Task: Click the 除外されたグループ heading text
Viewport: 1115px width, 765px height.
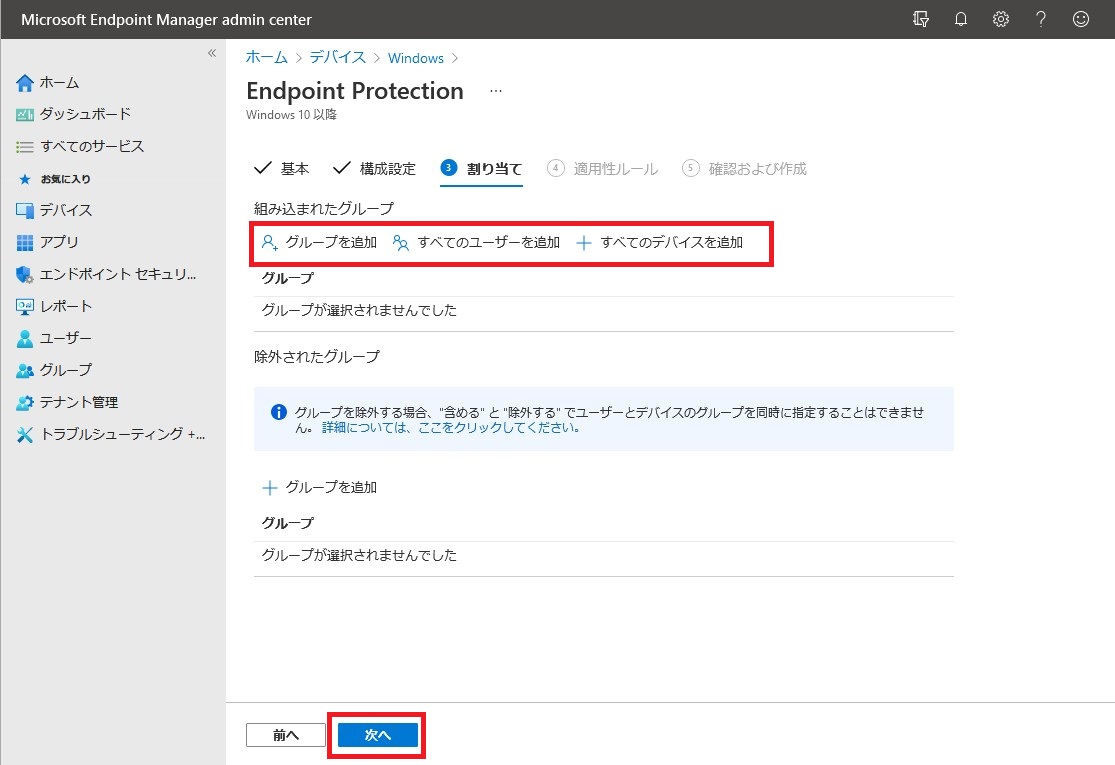Action: pyautogui.click(x=317, y=356)
